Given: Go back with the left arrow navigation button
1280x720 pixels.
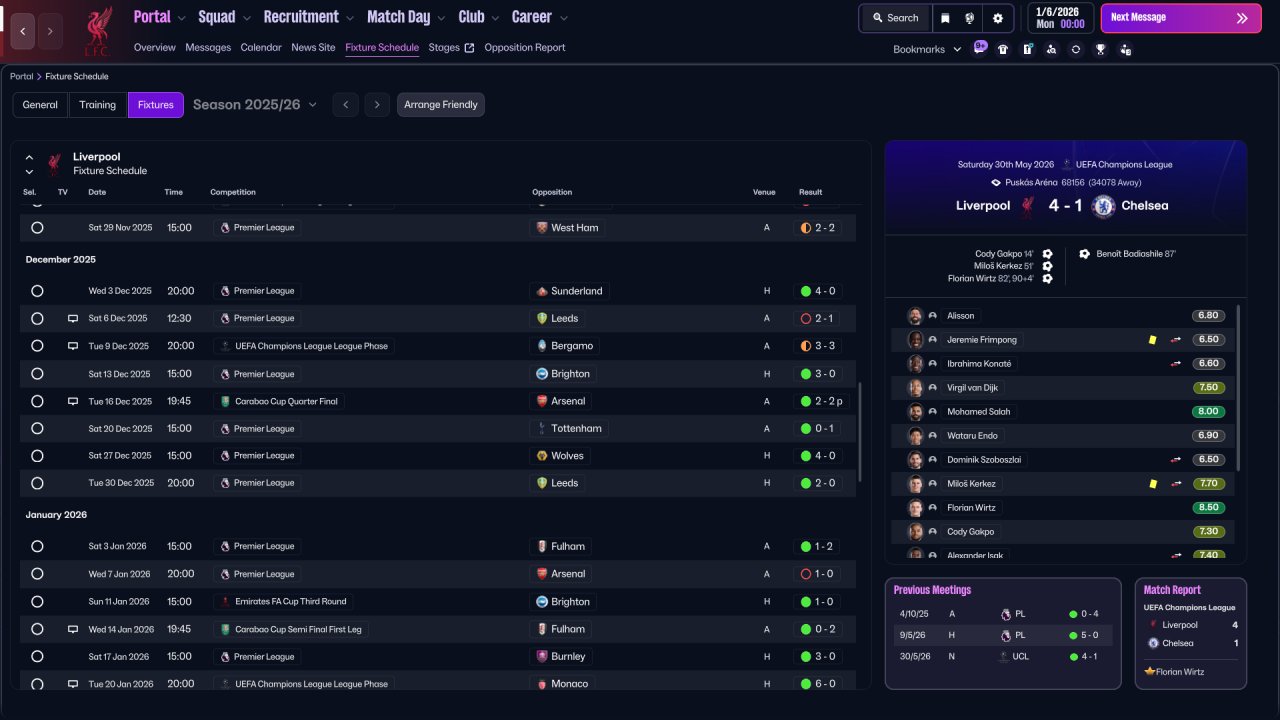Looking at the screenshot, I should [23, 31].
